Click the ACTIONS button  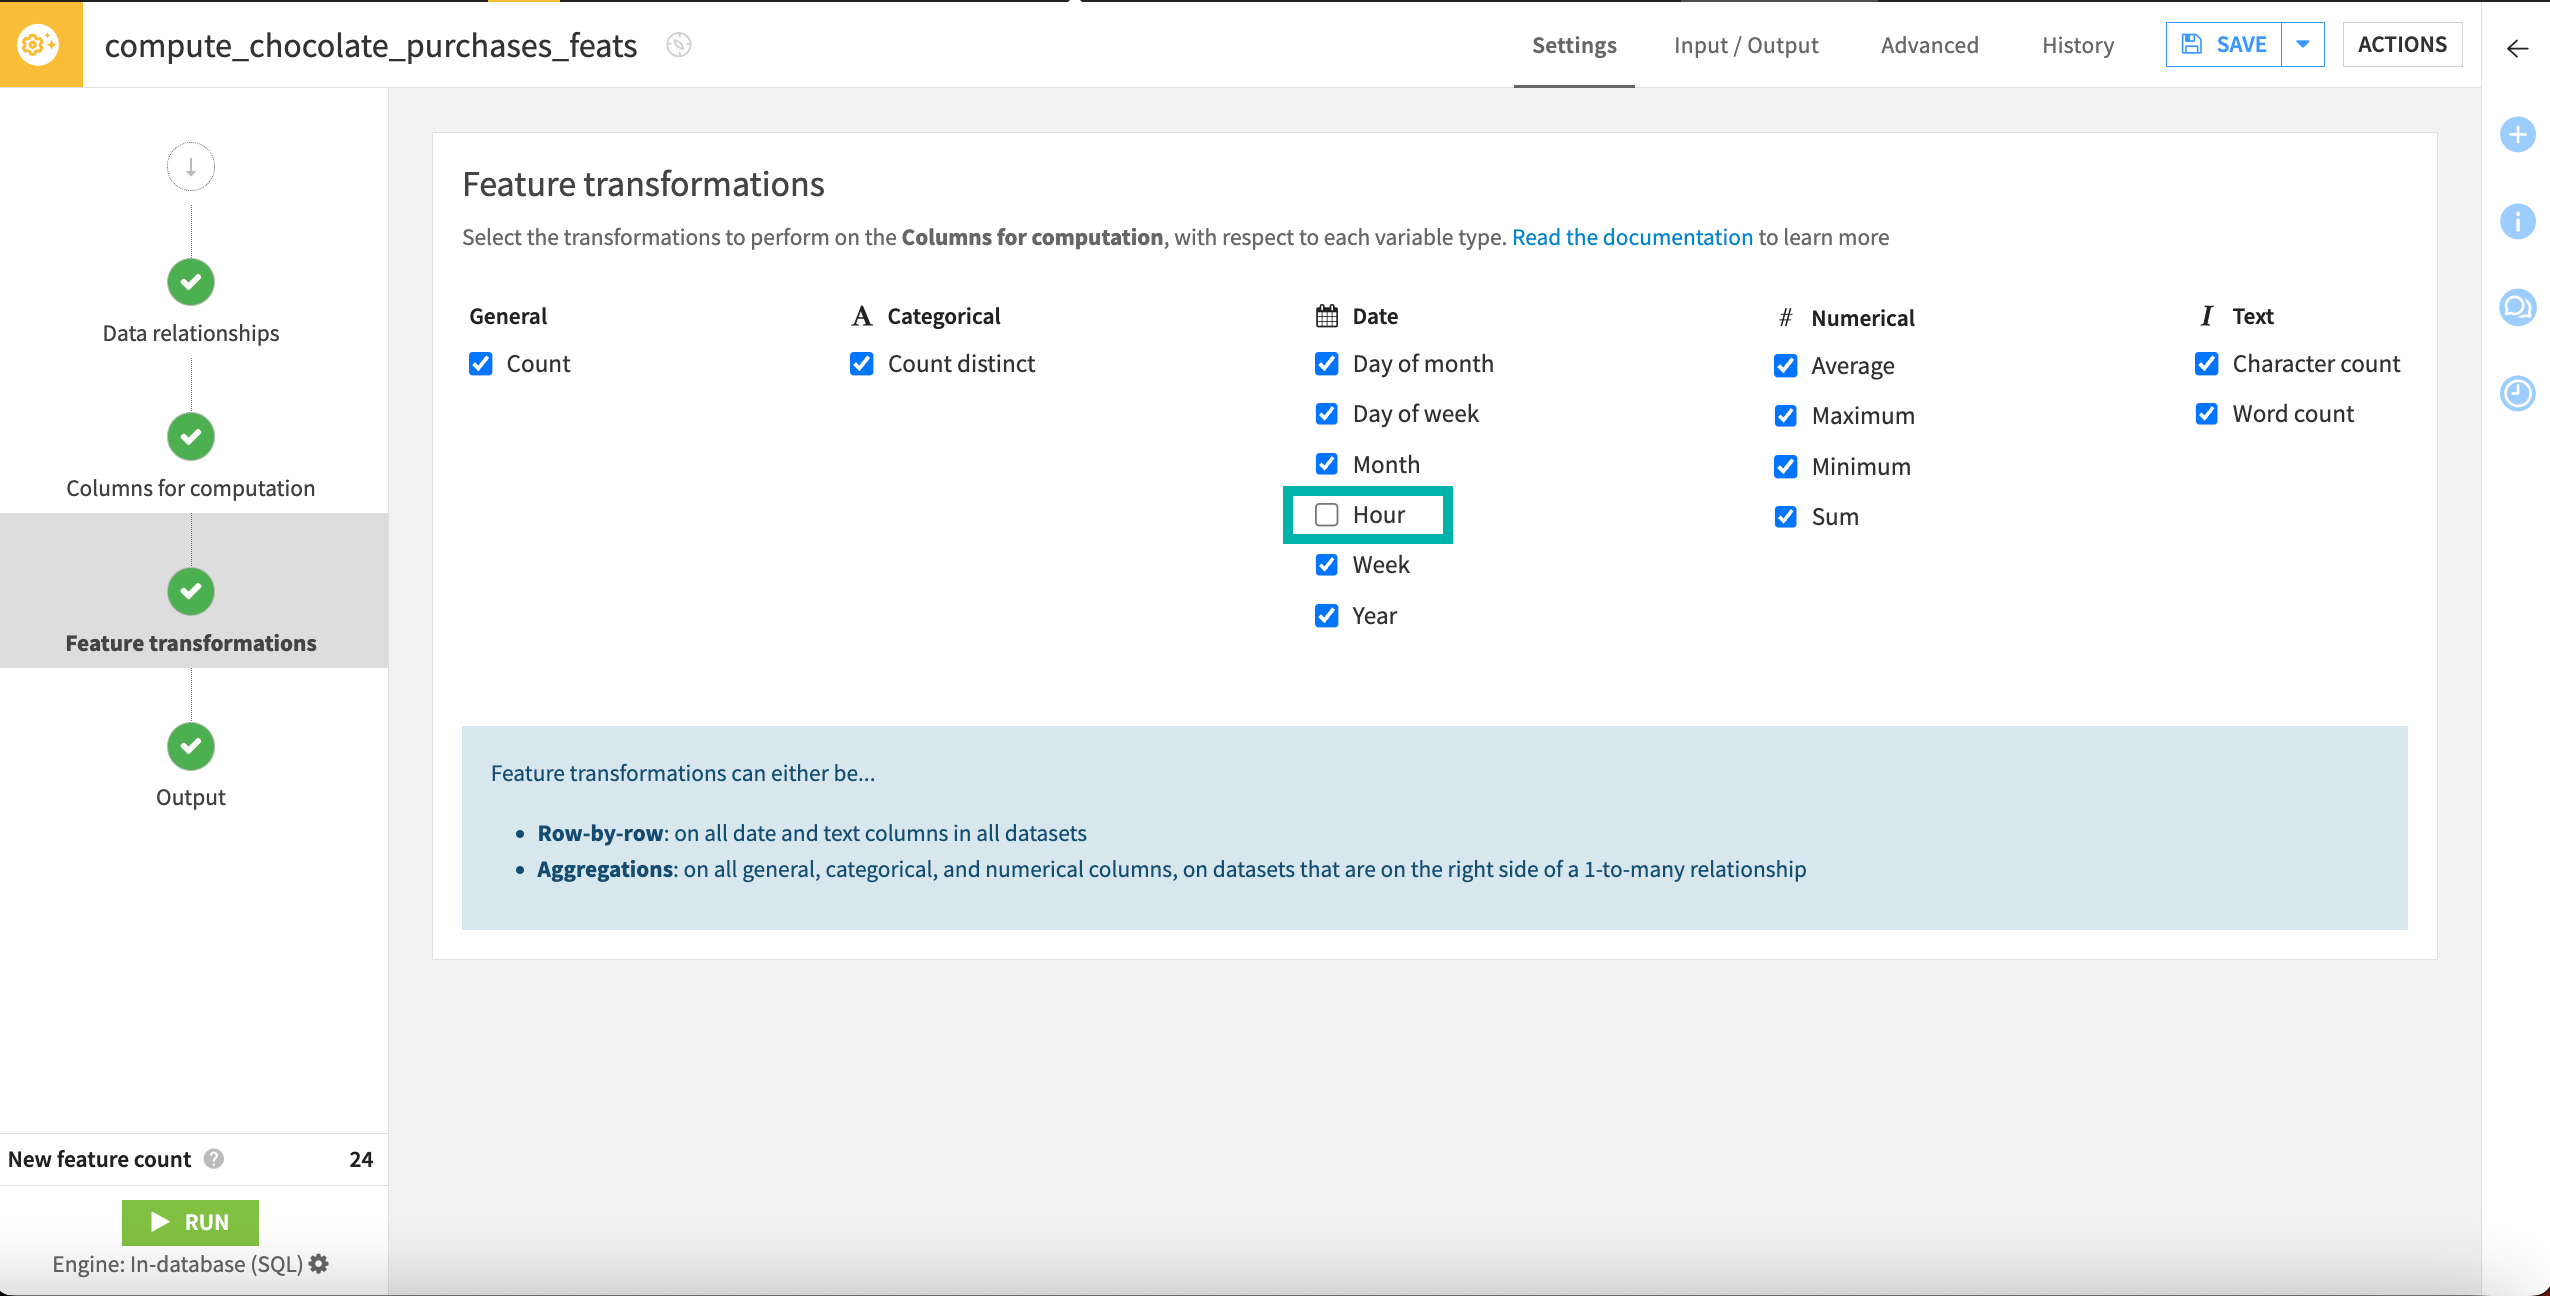[x=2402, y=44]
